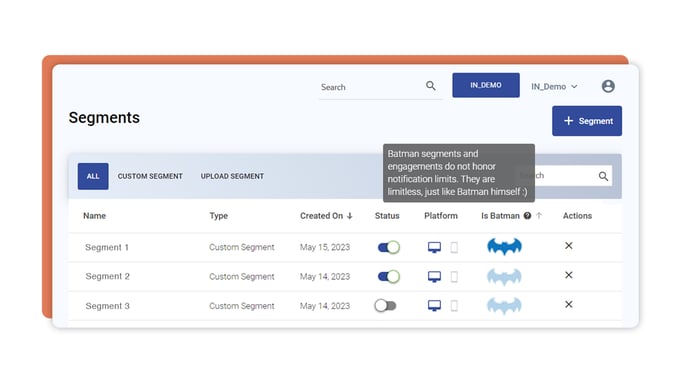Switch to UPLOAD SEGMENT tab
Image resolution: width=681 pixels, height=383 pixels.
click(x=232, y=176)
